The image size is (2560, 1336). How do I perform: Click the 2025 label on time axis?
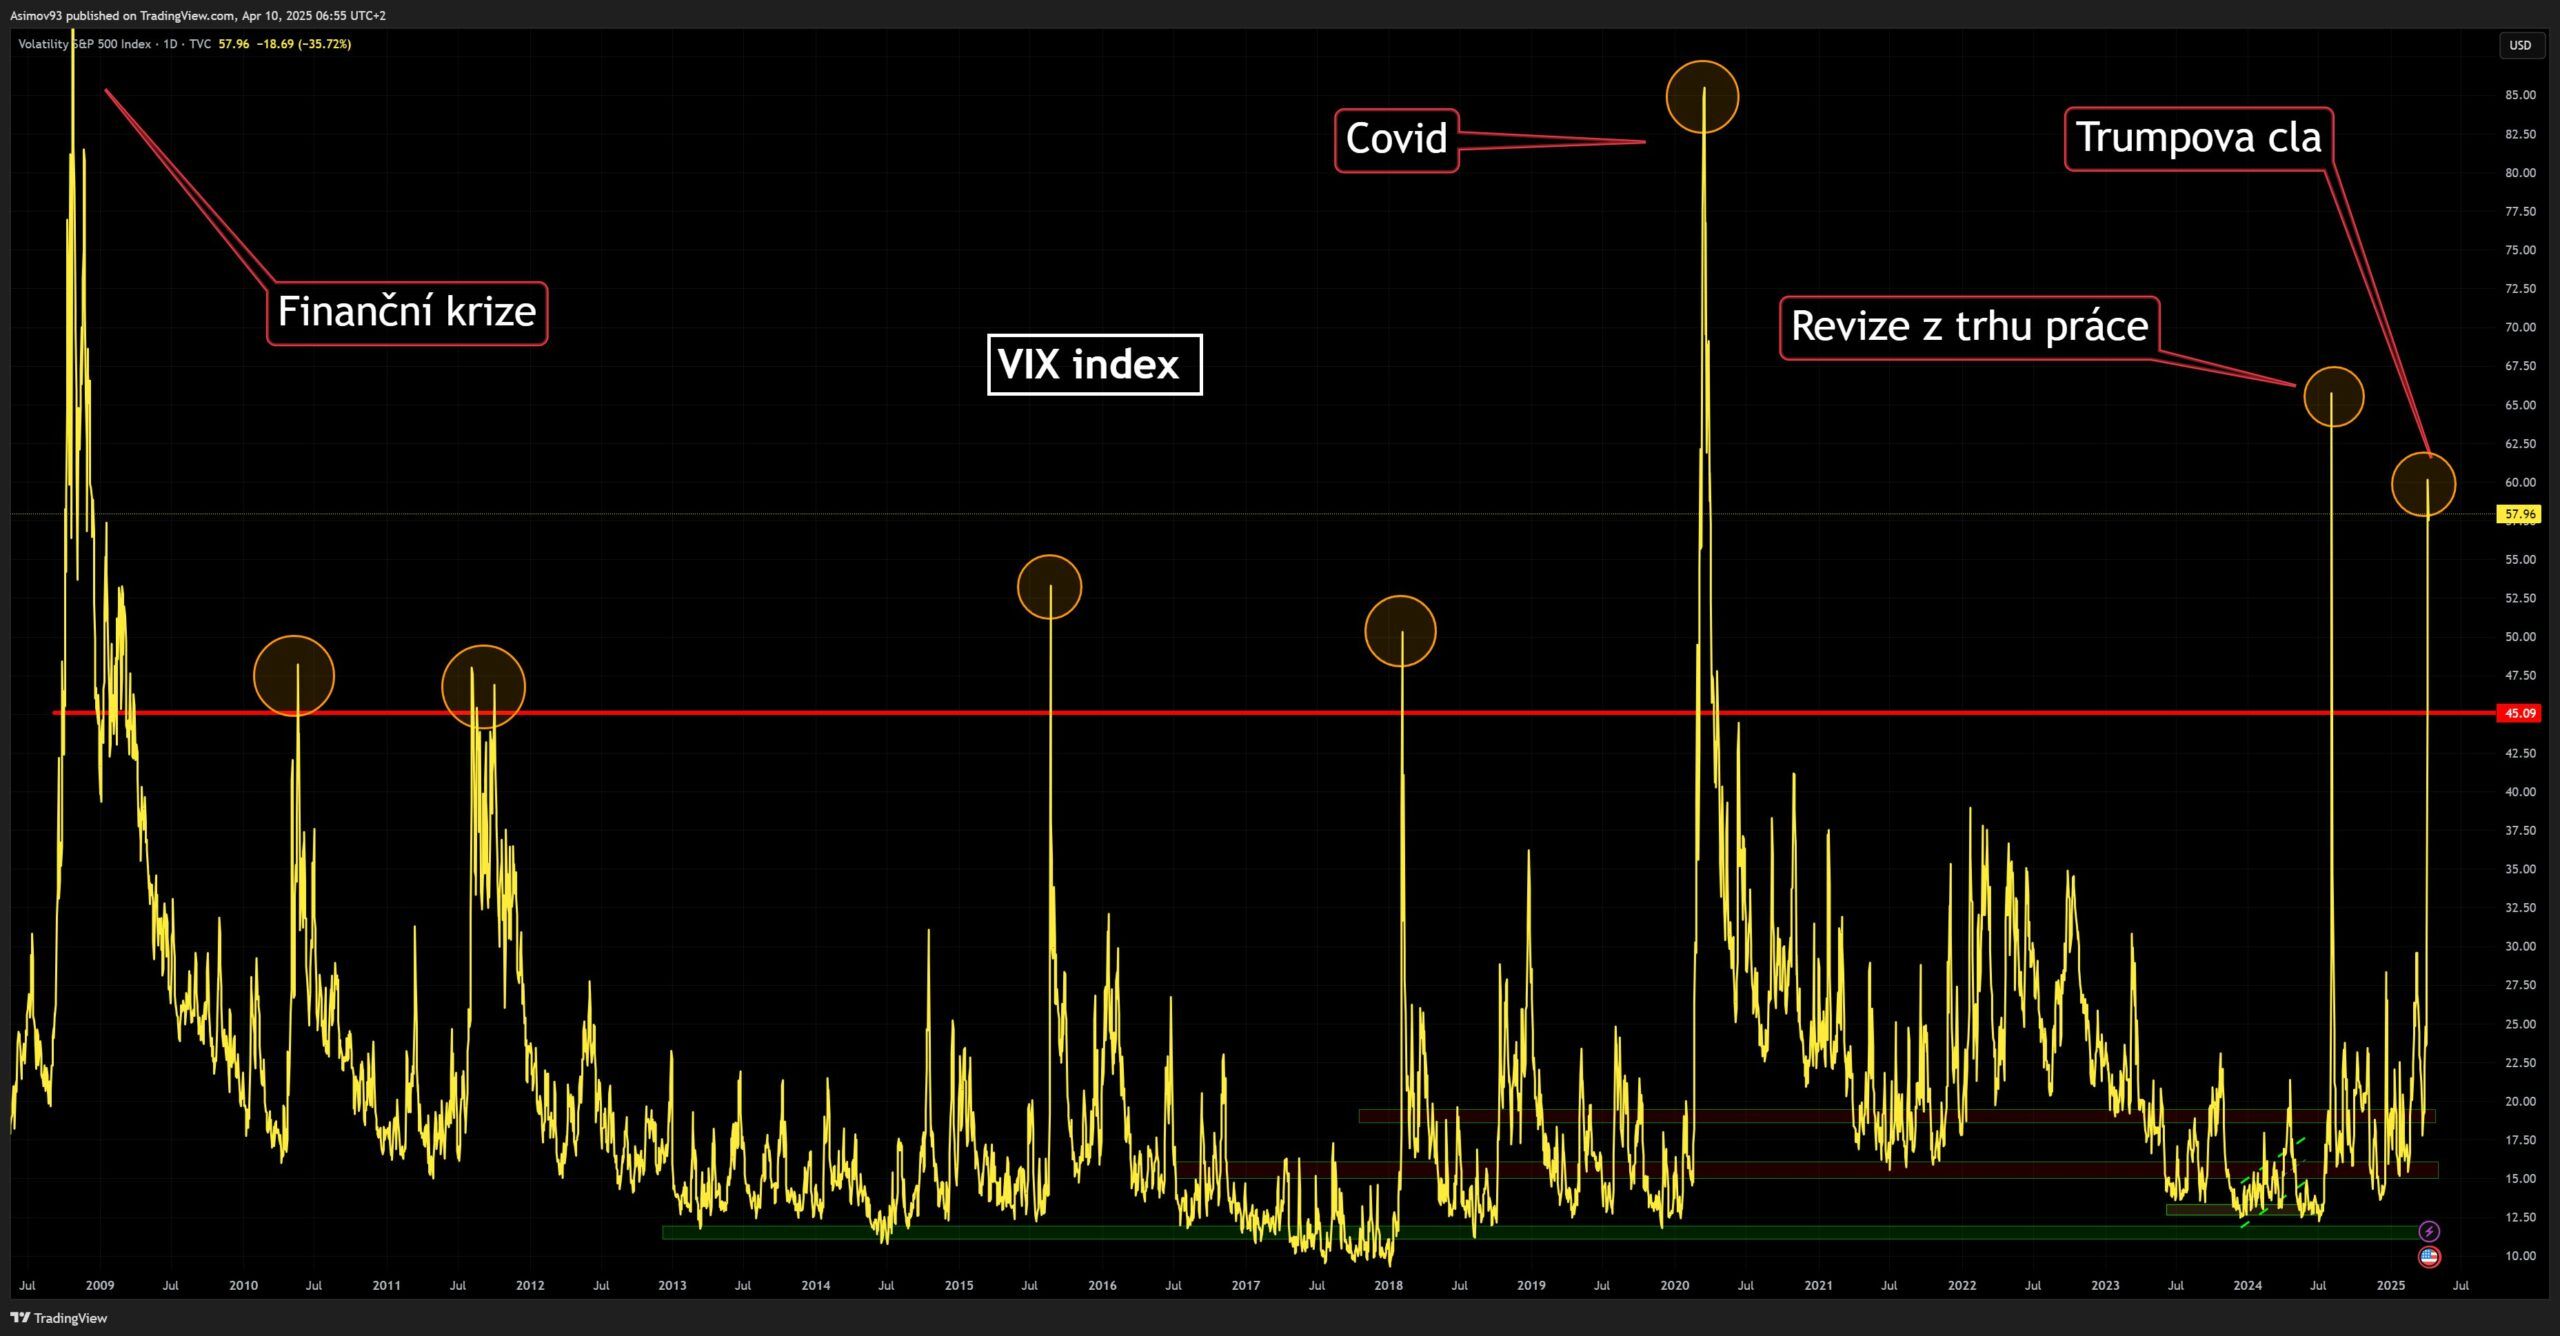[2391, 1286]
